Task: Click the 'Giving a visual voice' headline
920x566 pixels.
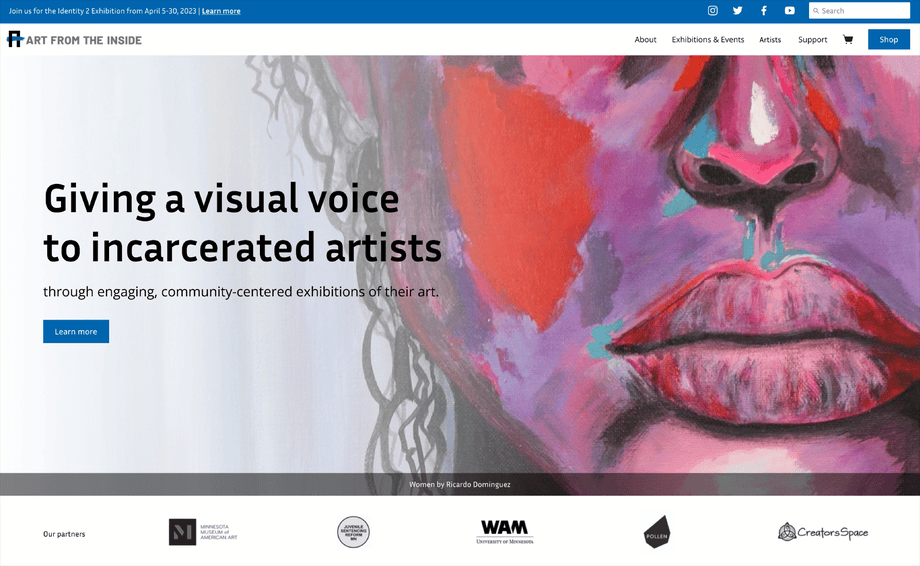Action: point(222,199)
